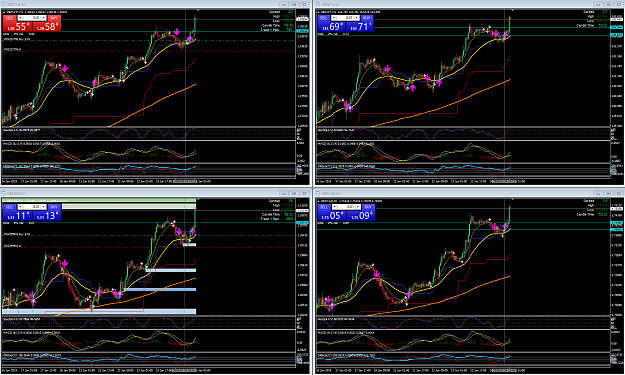The width and height of the screenshot is (625, 375).
Task: Minimize the GBPCAD,H1 chart window
Action: (x=598, y=193)
